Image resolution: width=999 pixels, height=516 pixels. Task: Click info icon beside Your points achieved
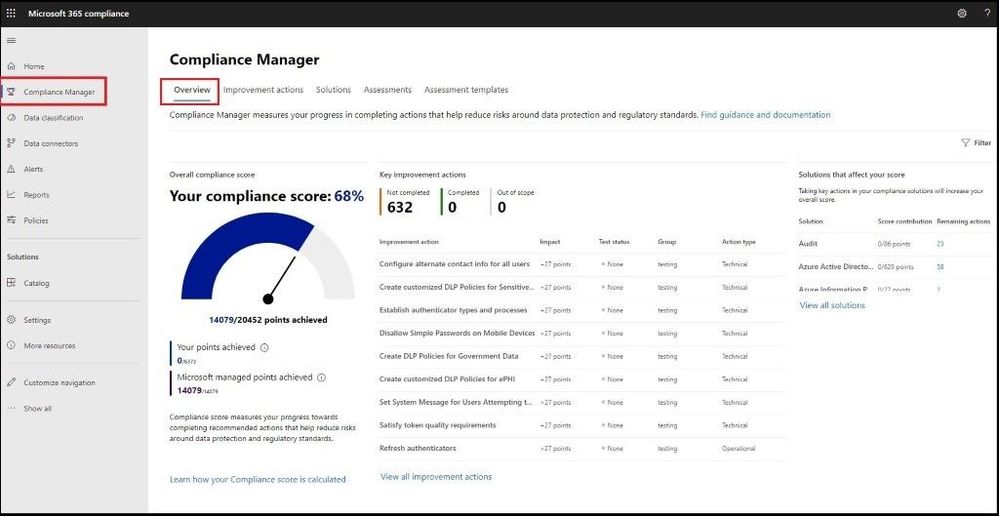click(x=264, y=348)
